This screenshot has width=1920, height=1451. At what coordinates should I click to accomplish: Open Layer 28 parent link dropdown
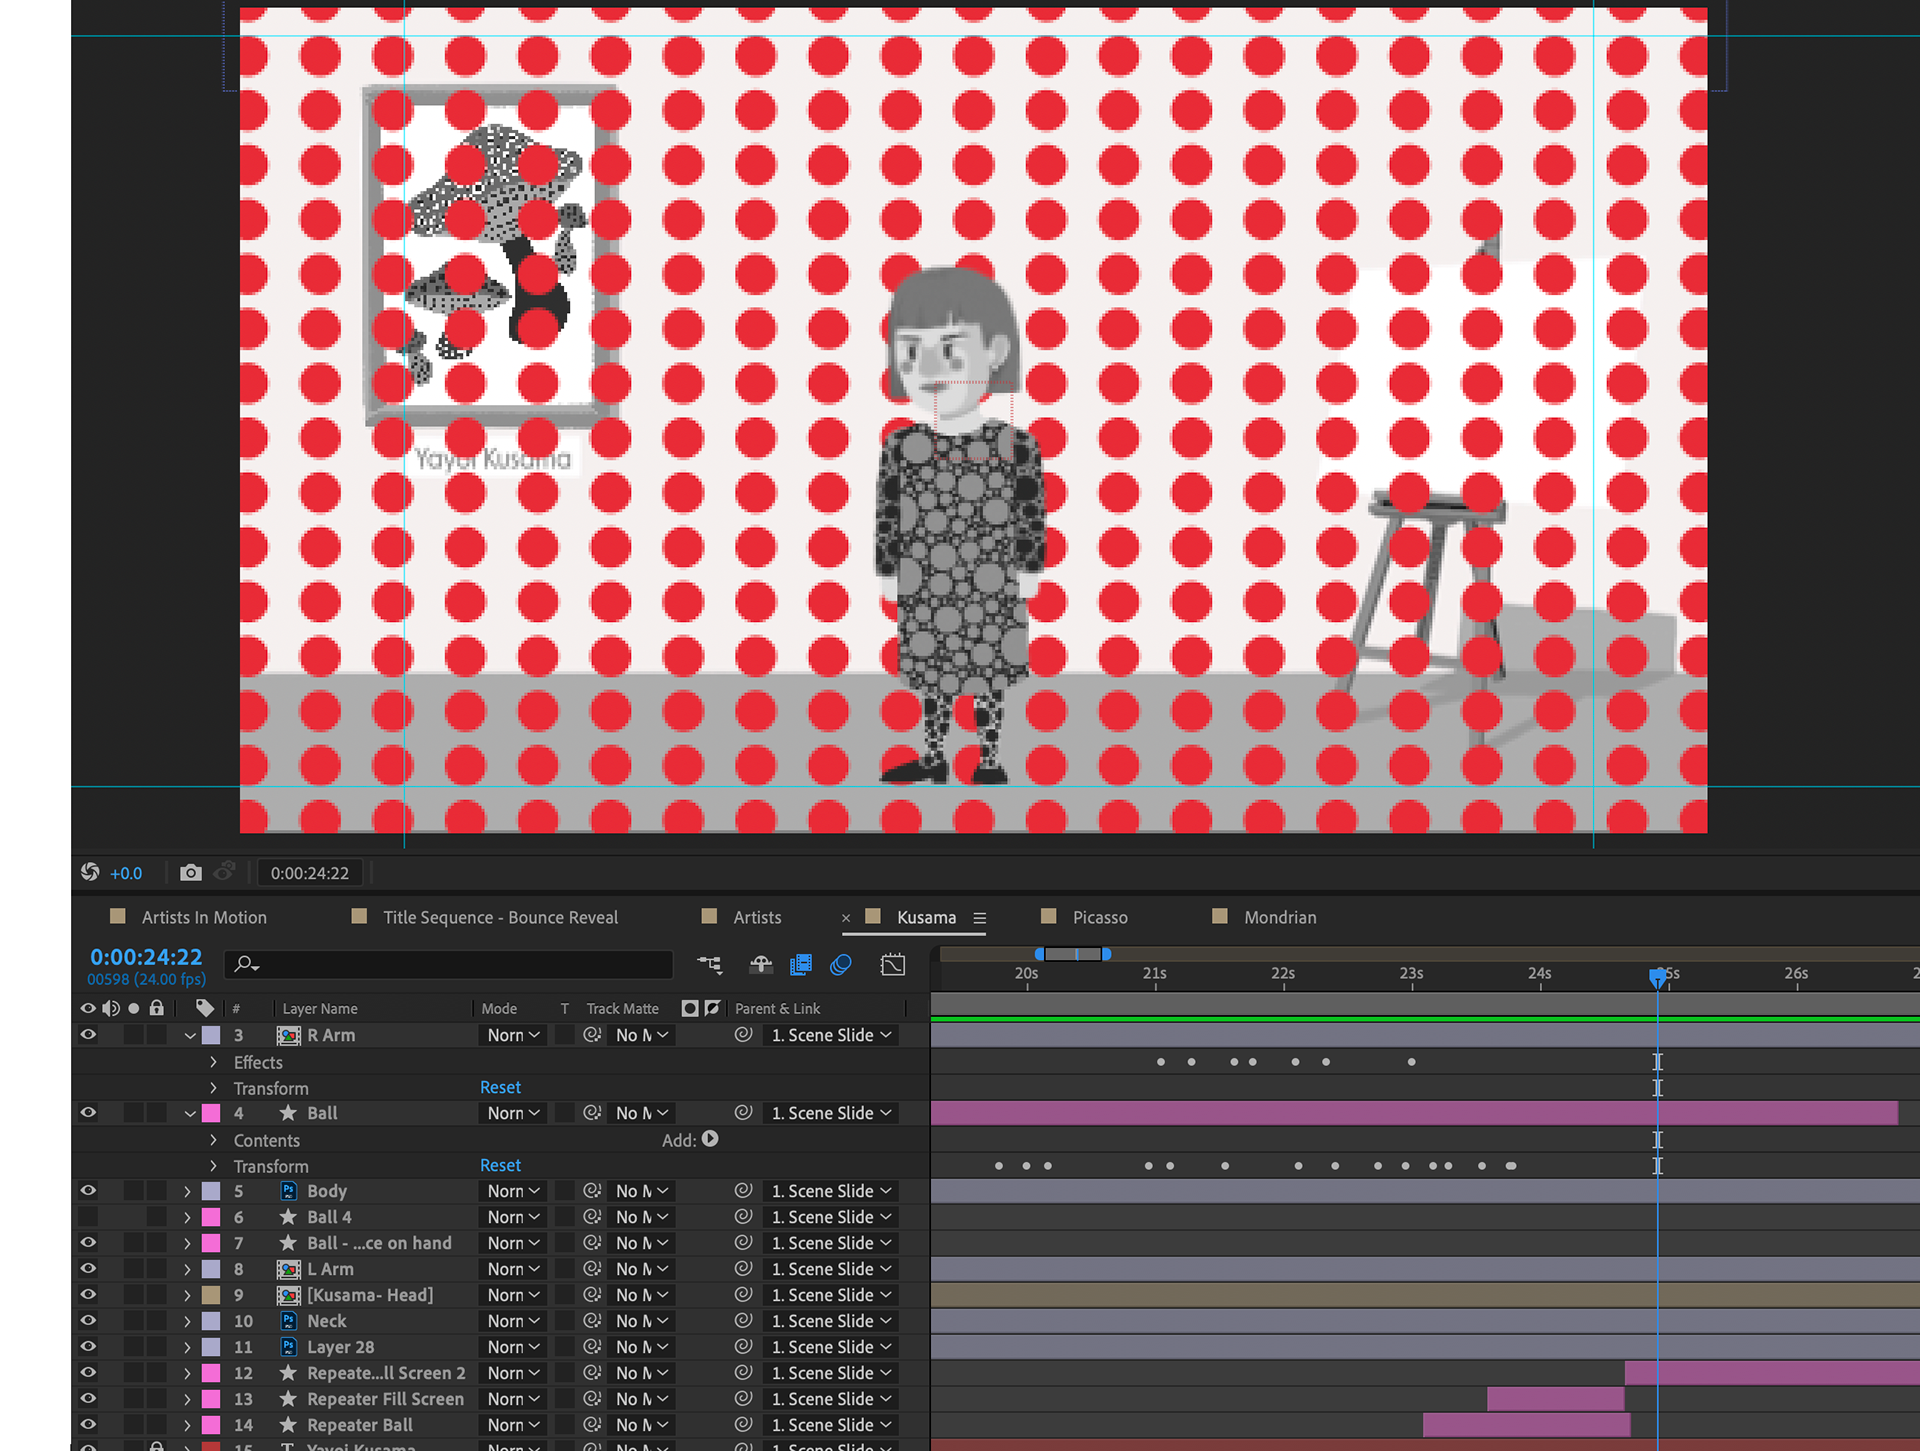(831, 1347)
